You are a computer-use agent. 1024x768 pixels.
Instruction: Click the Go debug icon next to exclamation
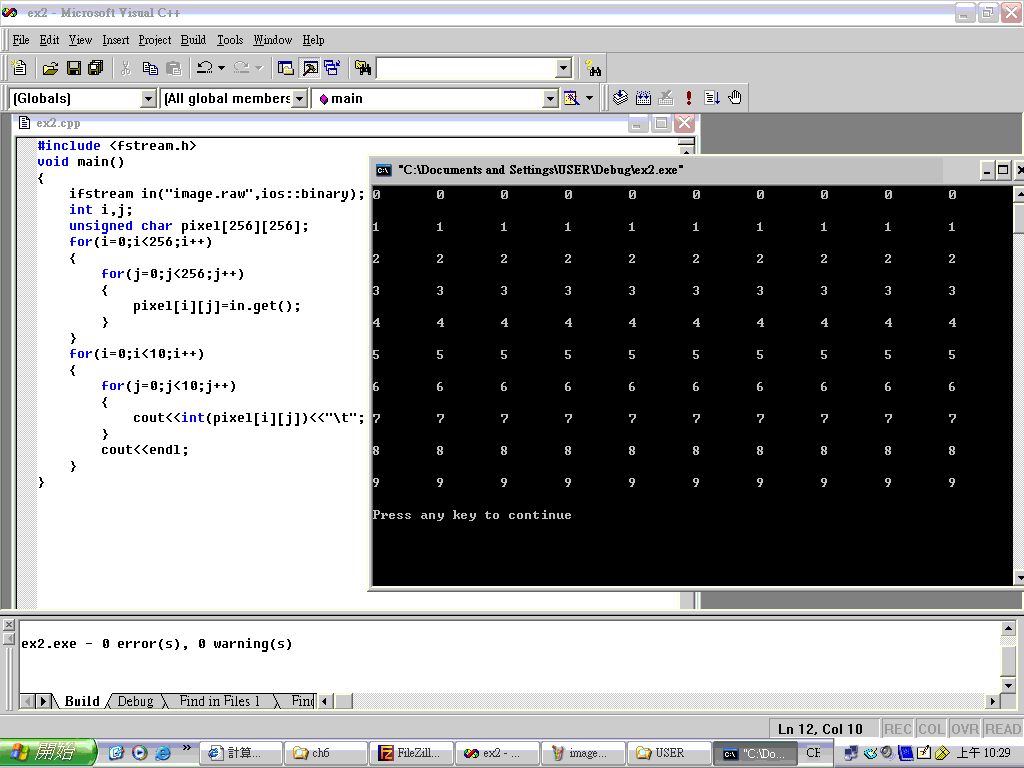712,98
